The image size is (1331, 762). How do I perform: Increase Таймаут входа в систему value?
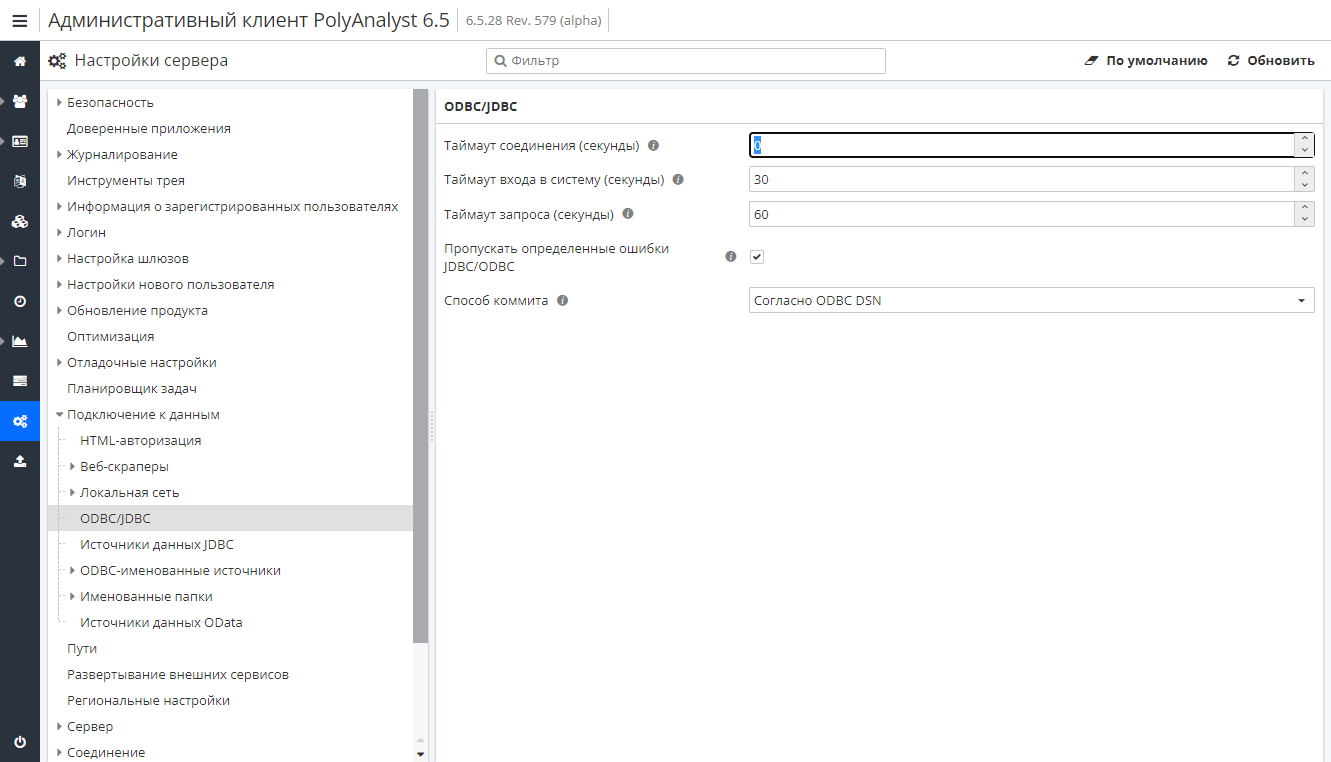tap(1304, 173)
